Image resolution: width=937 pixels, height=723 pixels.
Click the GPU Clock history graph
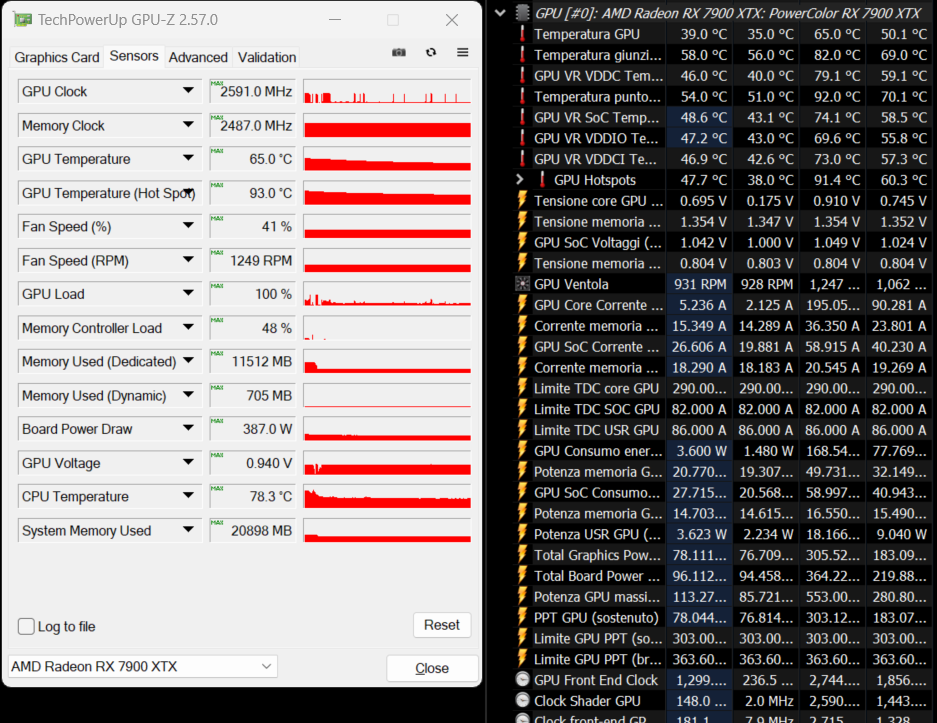[x=387, y=91]
